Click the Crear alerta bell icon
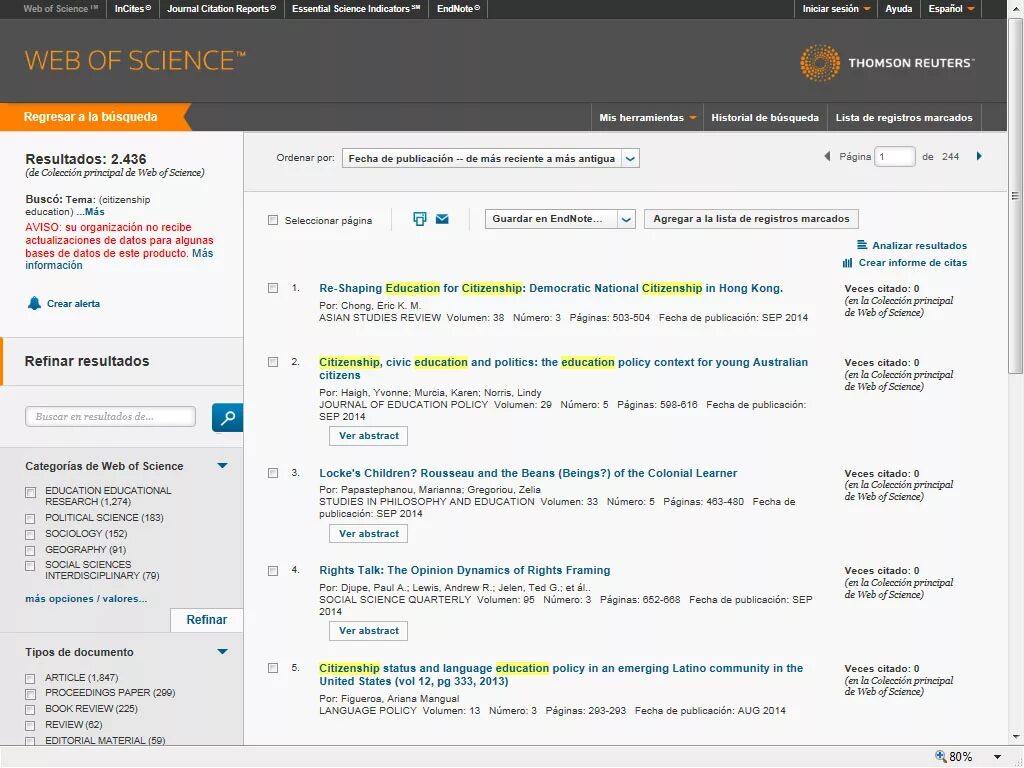The width and height of the screenshot is (1024, 768). (x=34, y=303)
